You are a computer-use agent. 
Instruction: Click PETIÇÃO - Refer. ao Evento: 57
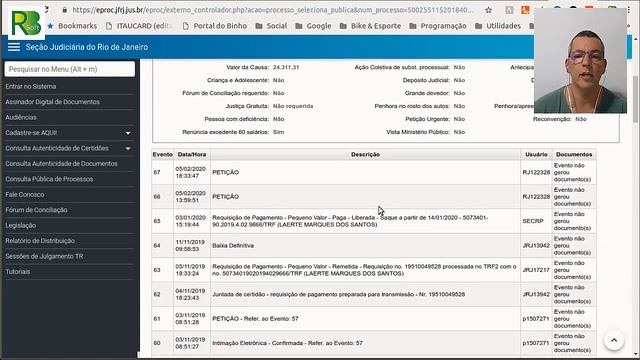pyautogui.click(x=255, y=319)
